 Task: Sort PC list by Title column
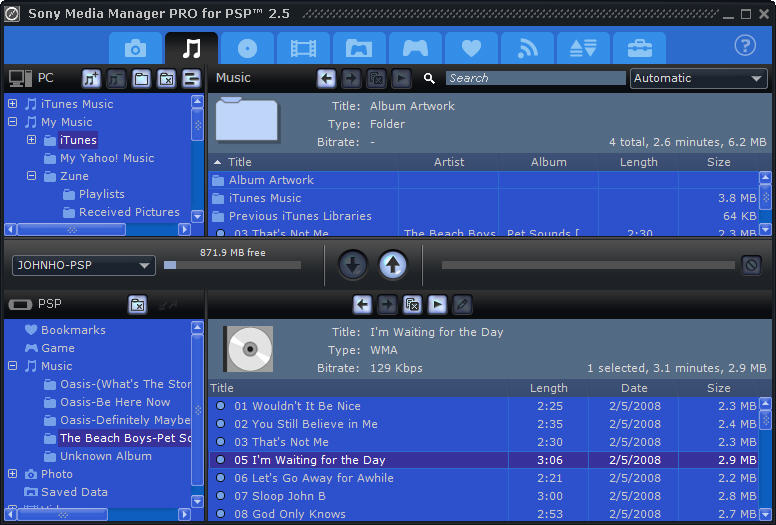pos(303,162)
